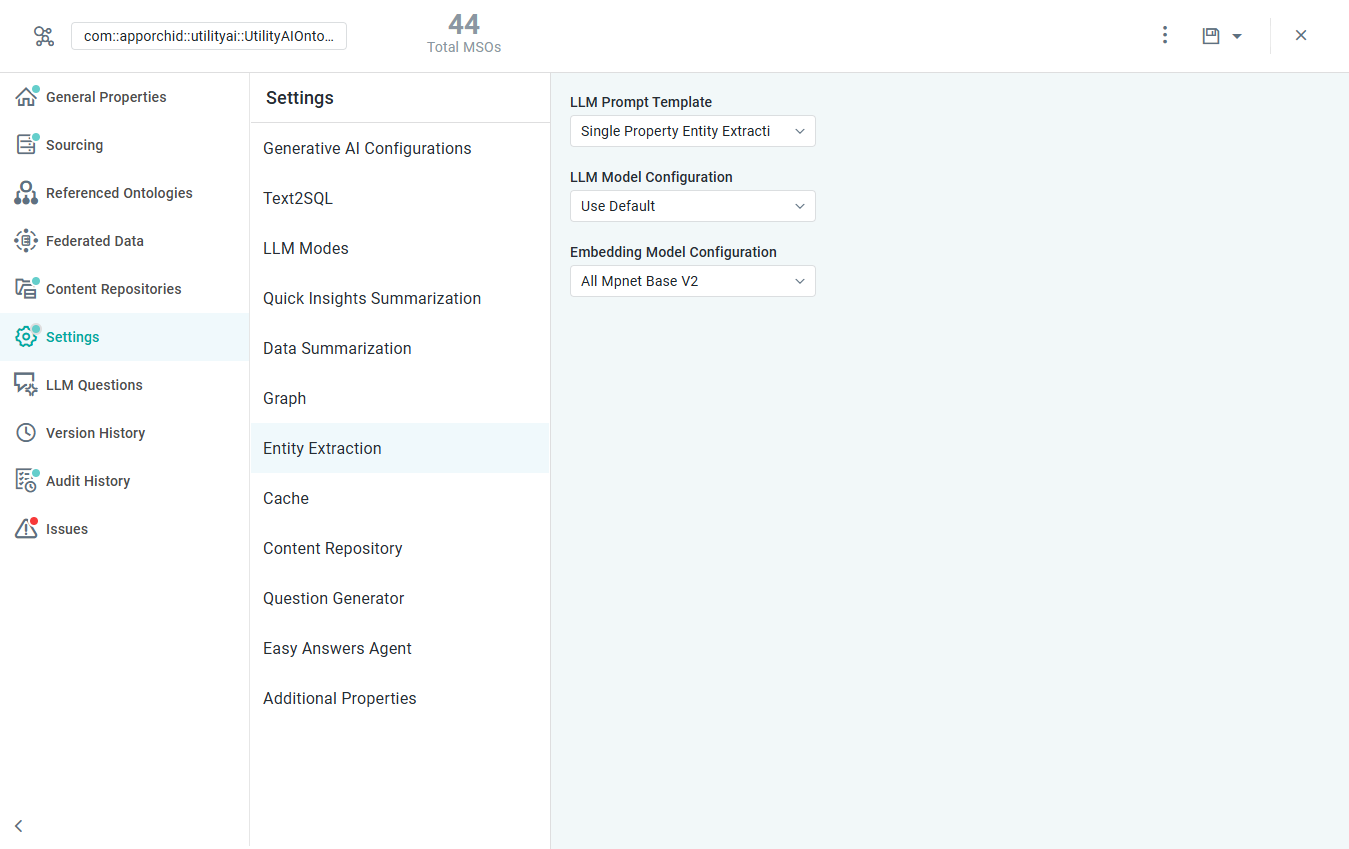Click the Federated Data icon
Screen dimensions: 1349x849
click(x=26, y=241)
